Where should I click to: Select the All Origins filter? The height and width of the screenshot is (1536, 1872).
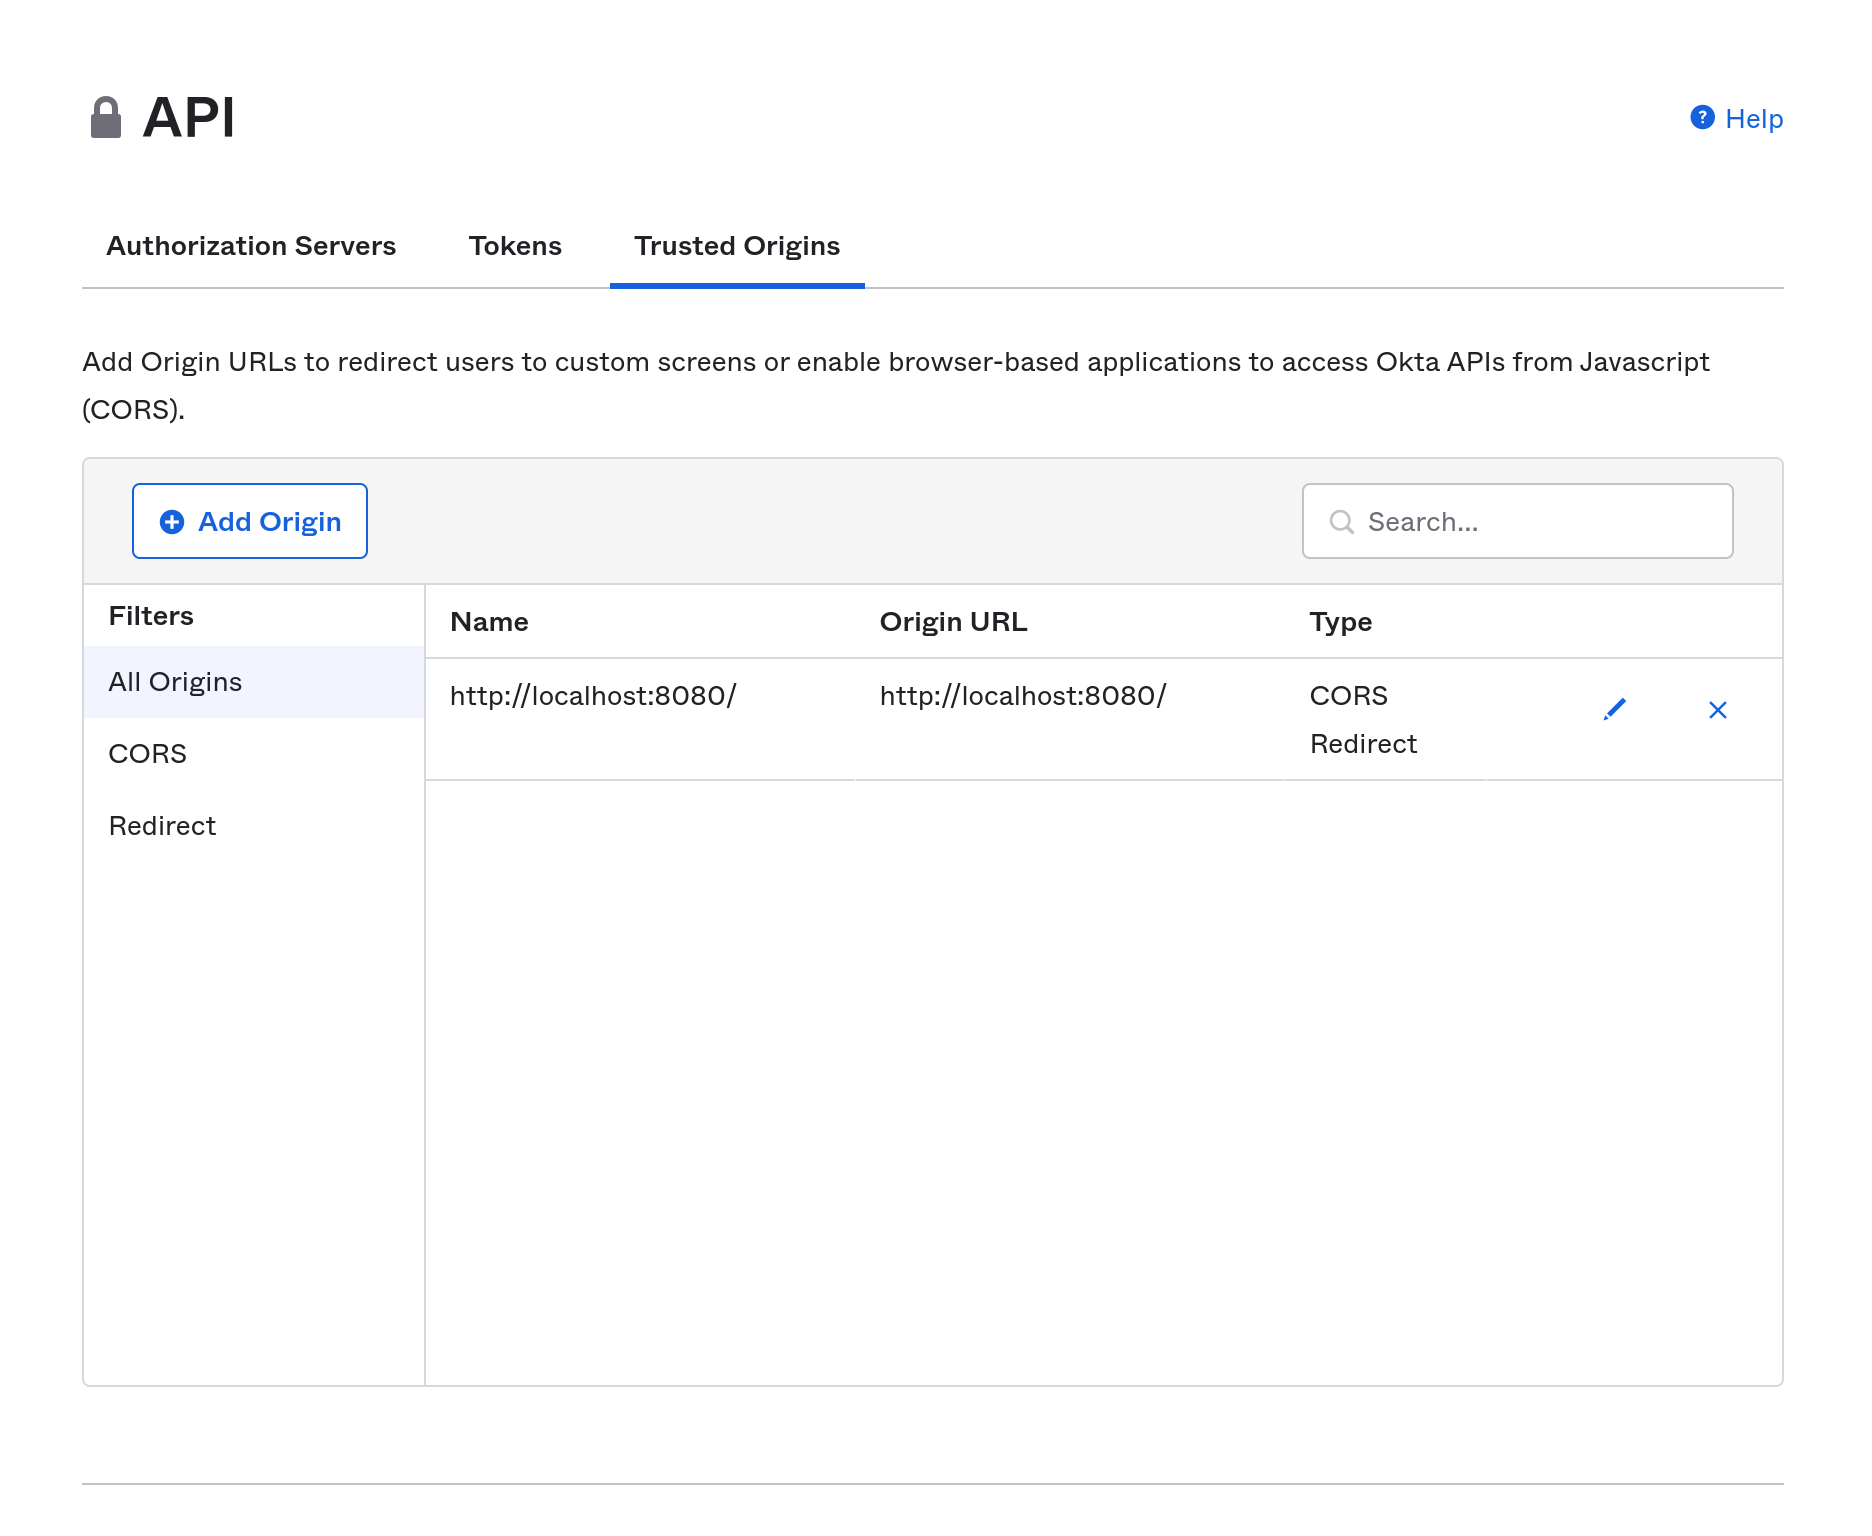tap(175, 682)
